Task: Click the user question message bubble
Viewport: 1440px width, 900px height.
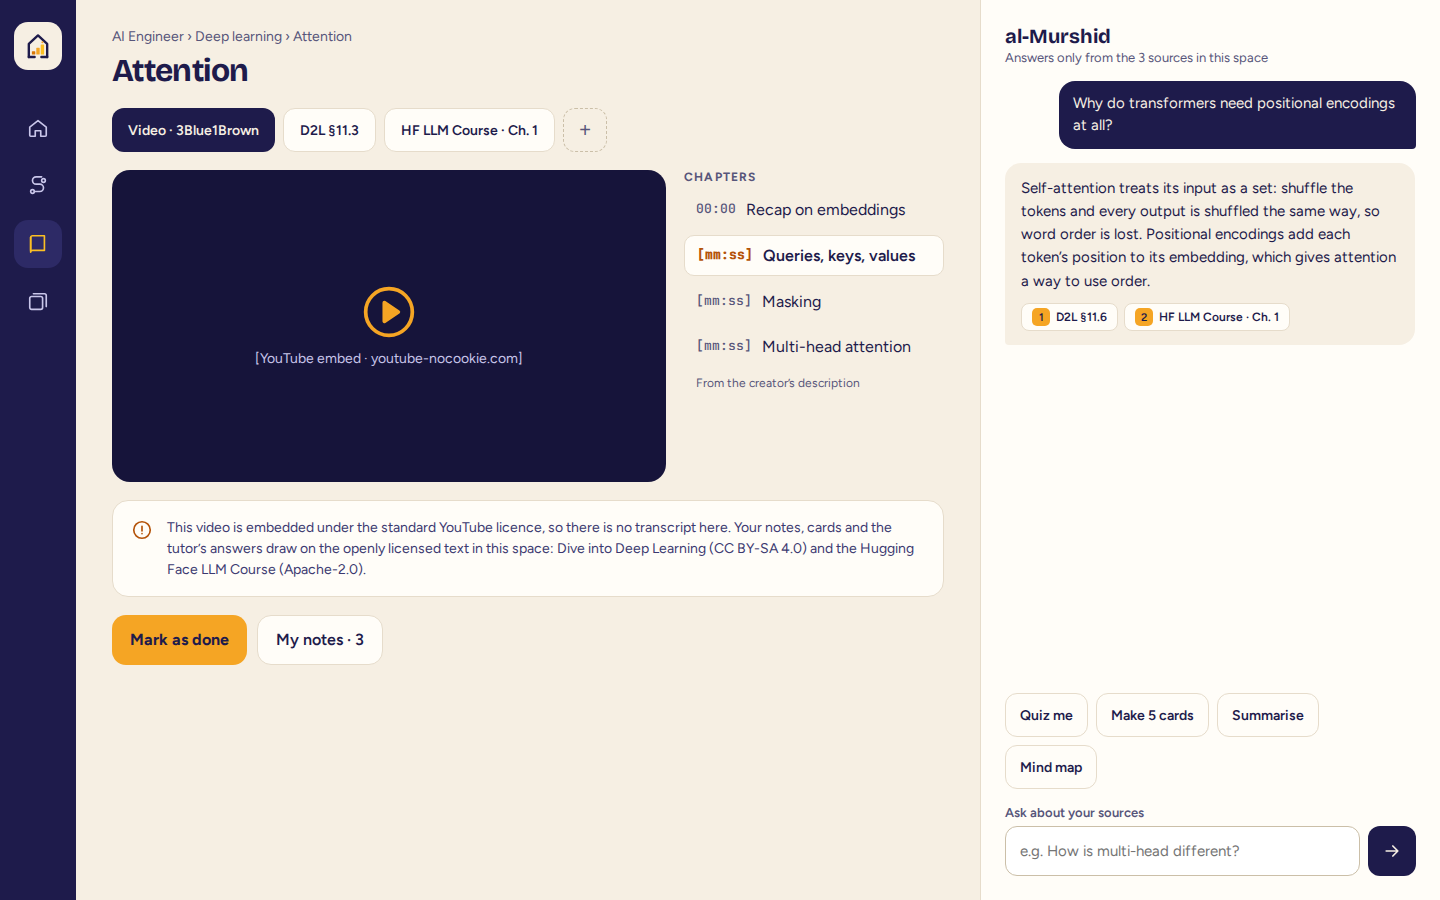Action: [x=1237, y=115]
